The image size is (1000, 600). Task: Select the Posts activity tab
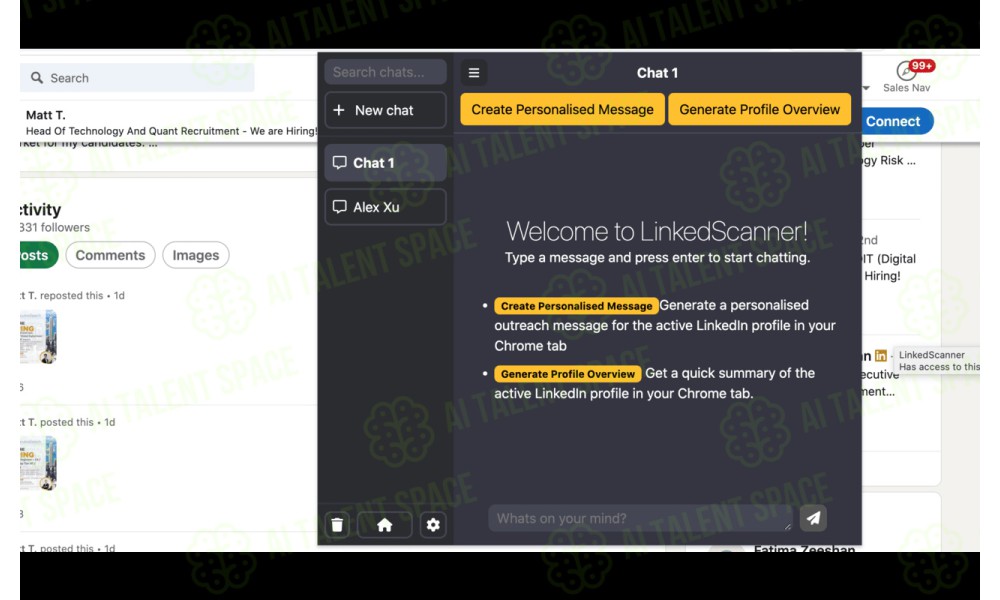pos(37,255)
